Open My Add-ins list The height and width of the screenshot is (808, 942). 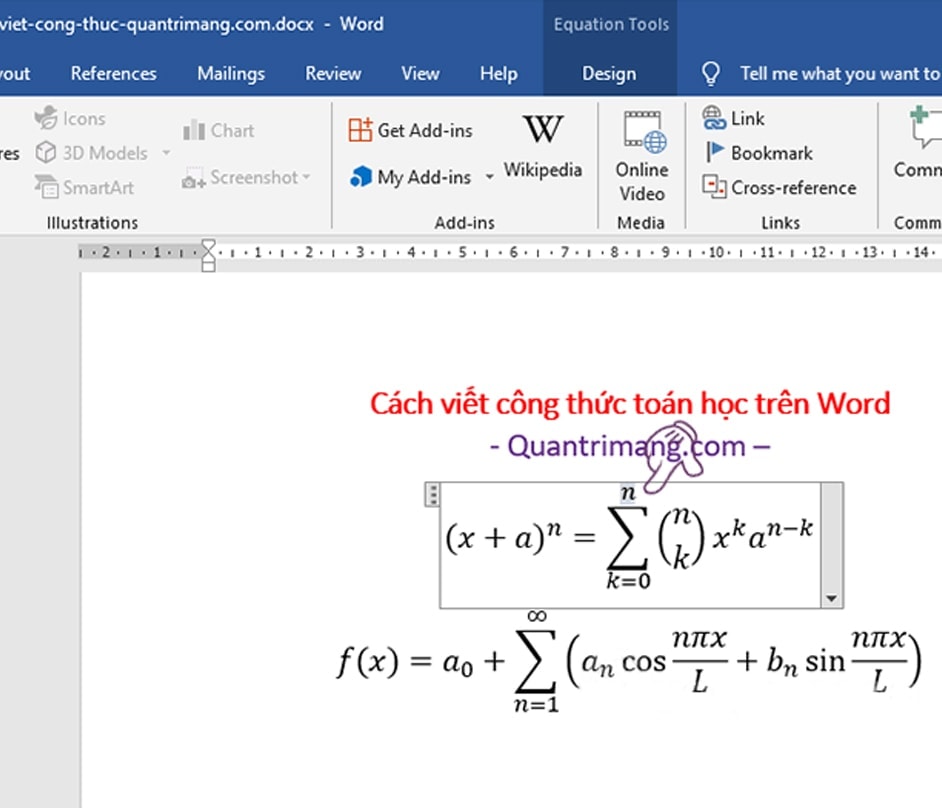coord(410,177)
